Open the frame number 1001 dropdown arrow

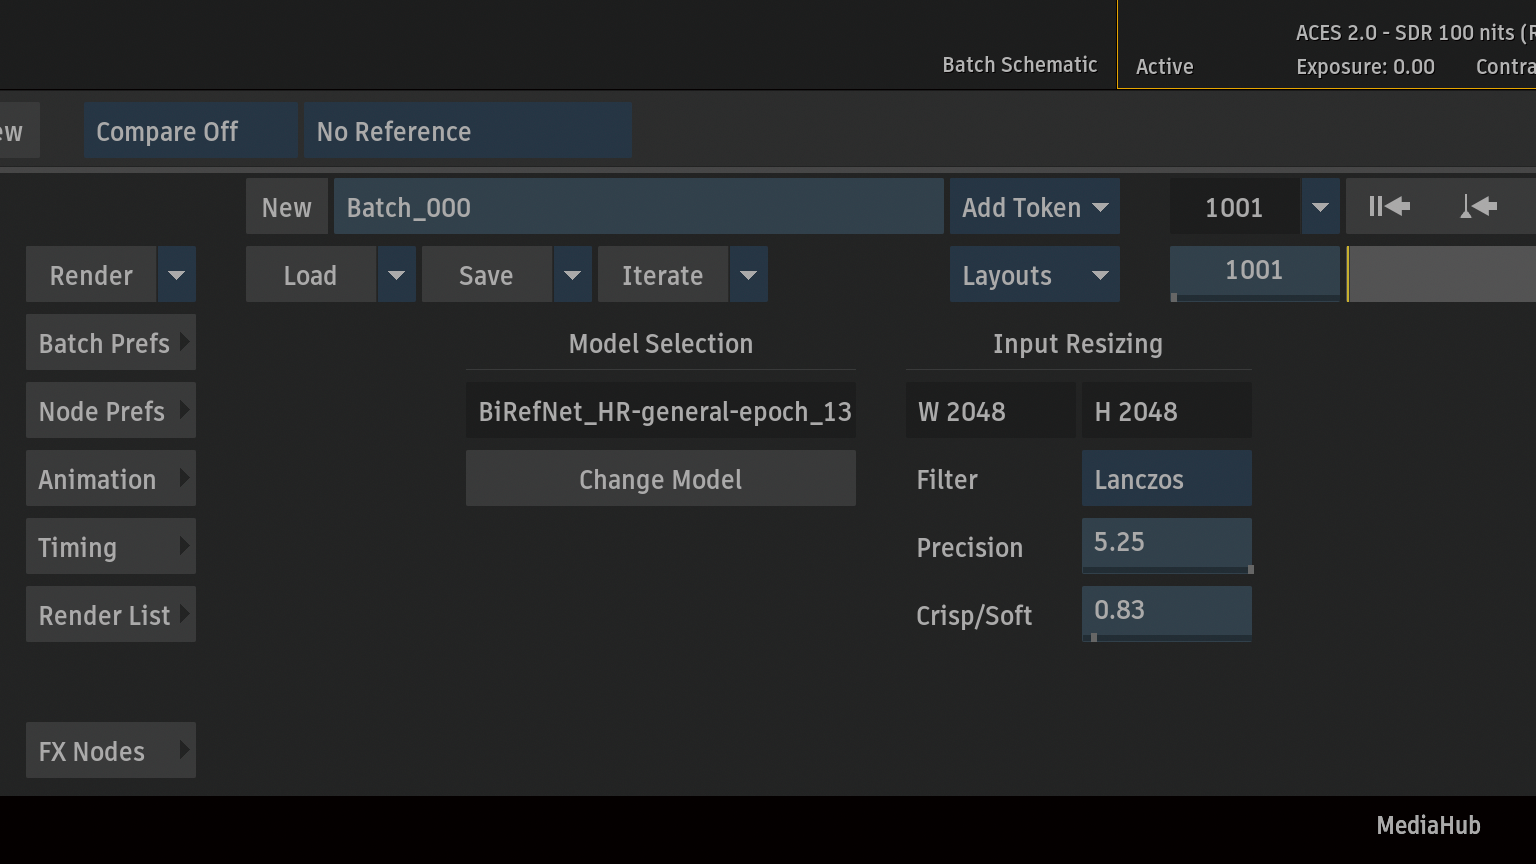pos(1320,207)
